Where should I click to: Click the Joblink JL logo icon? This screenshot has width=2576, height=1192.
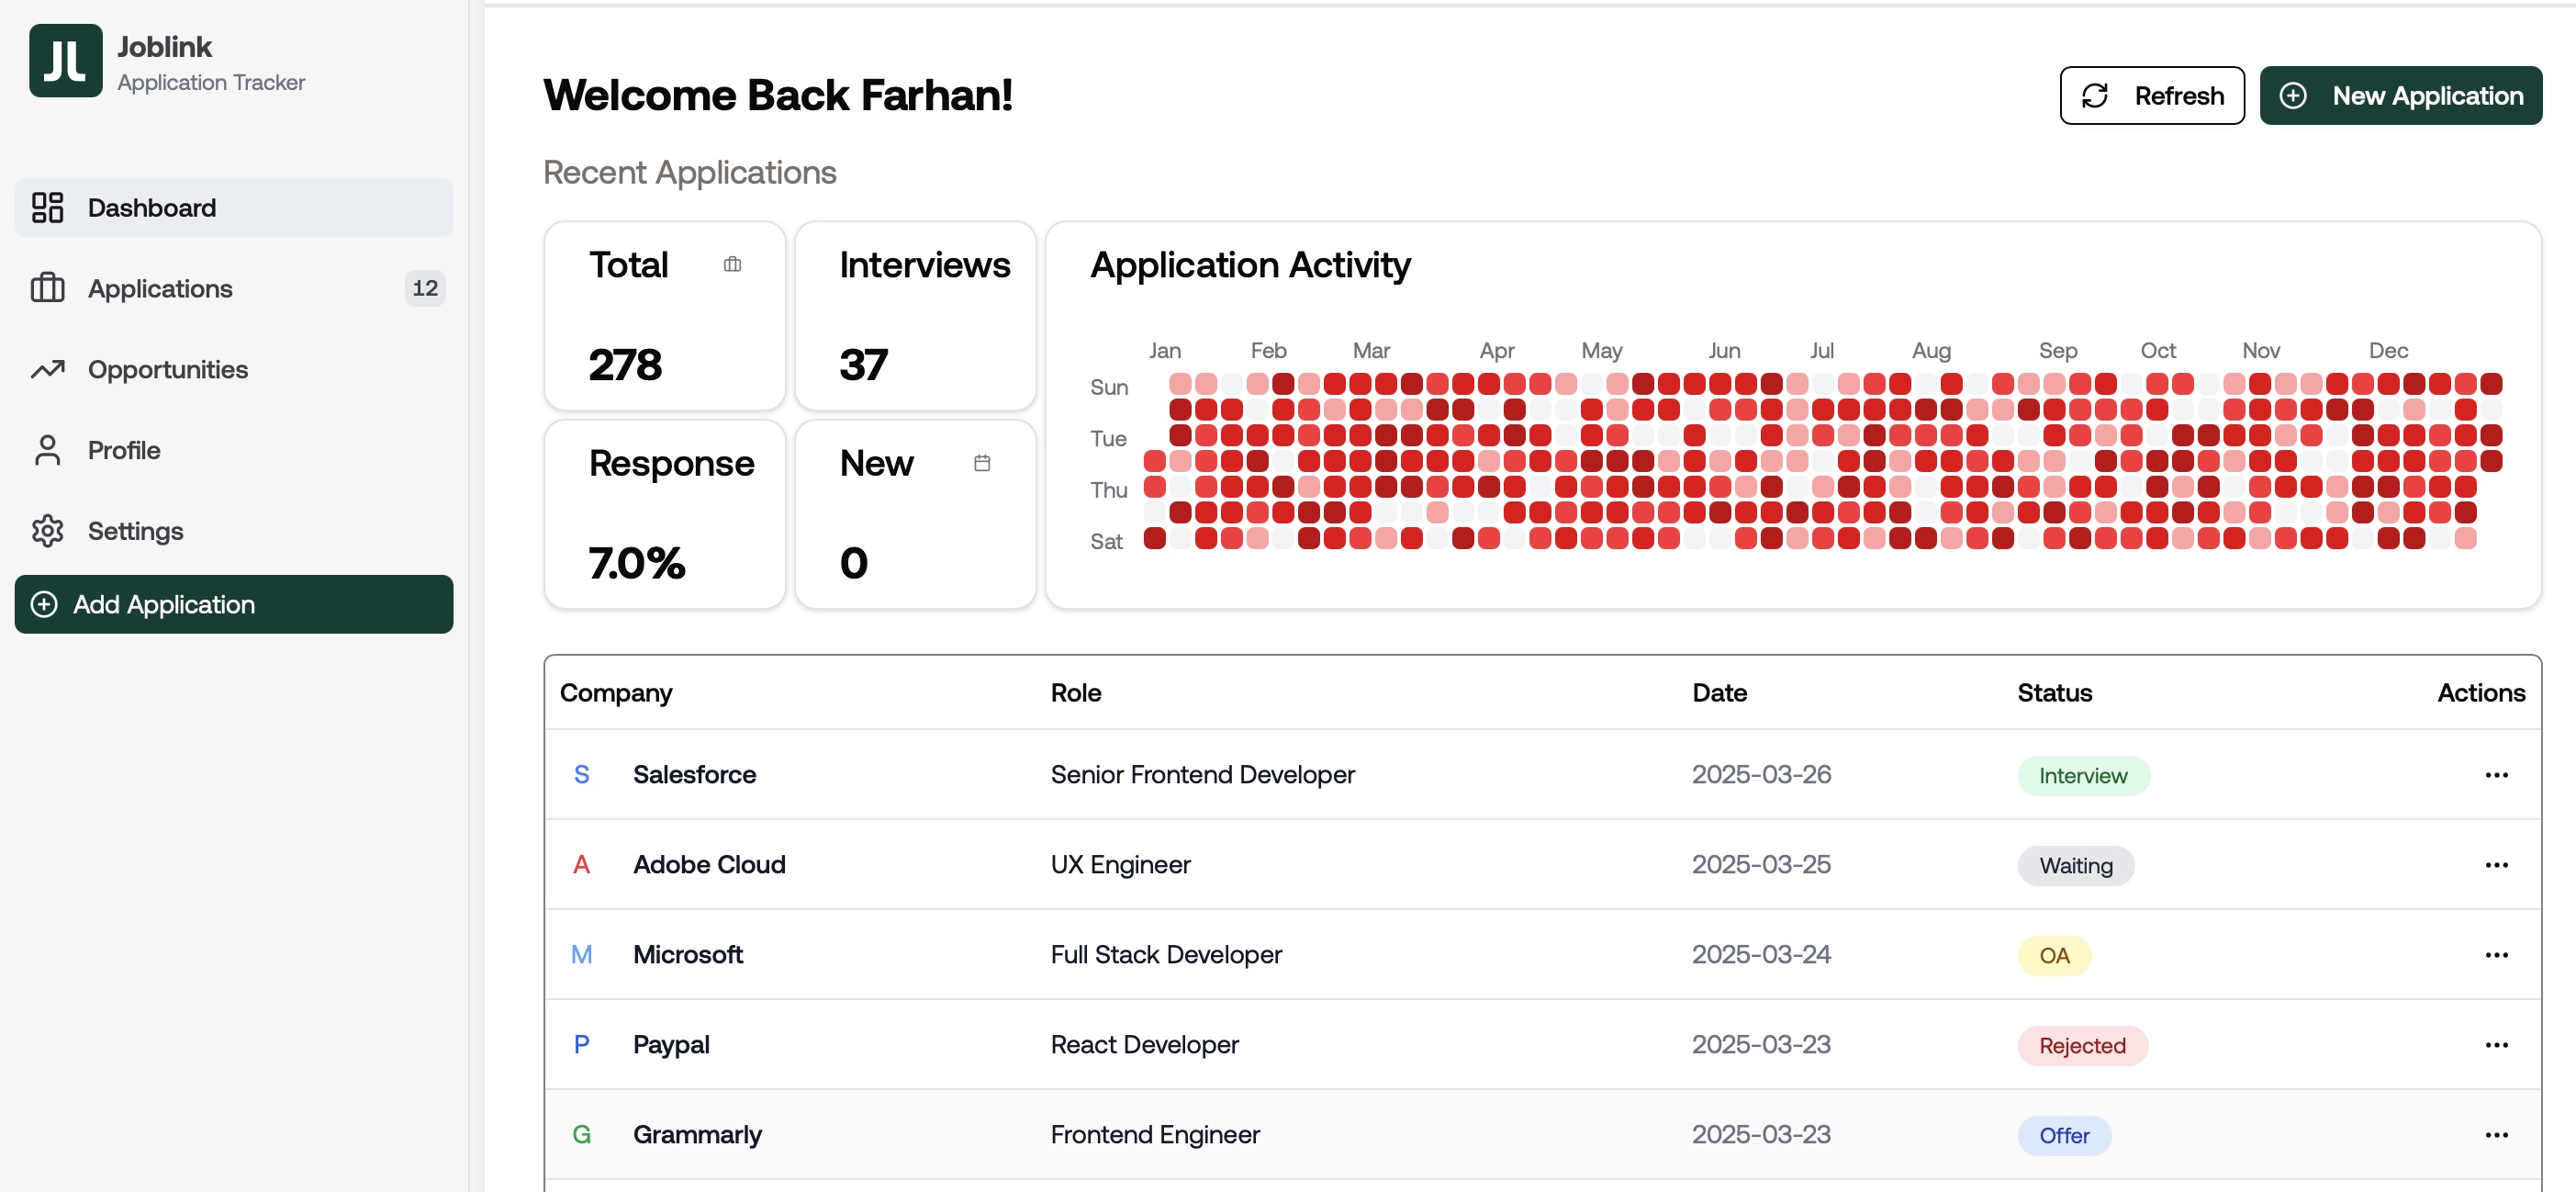65,62
